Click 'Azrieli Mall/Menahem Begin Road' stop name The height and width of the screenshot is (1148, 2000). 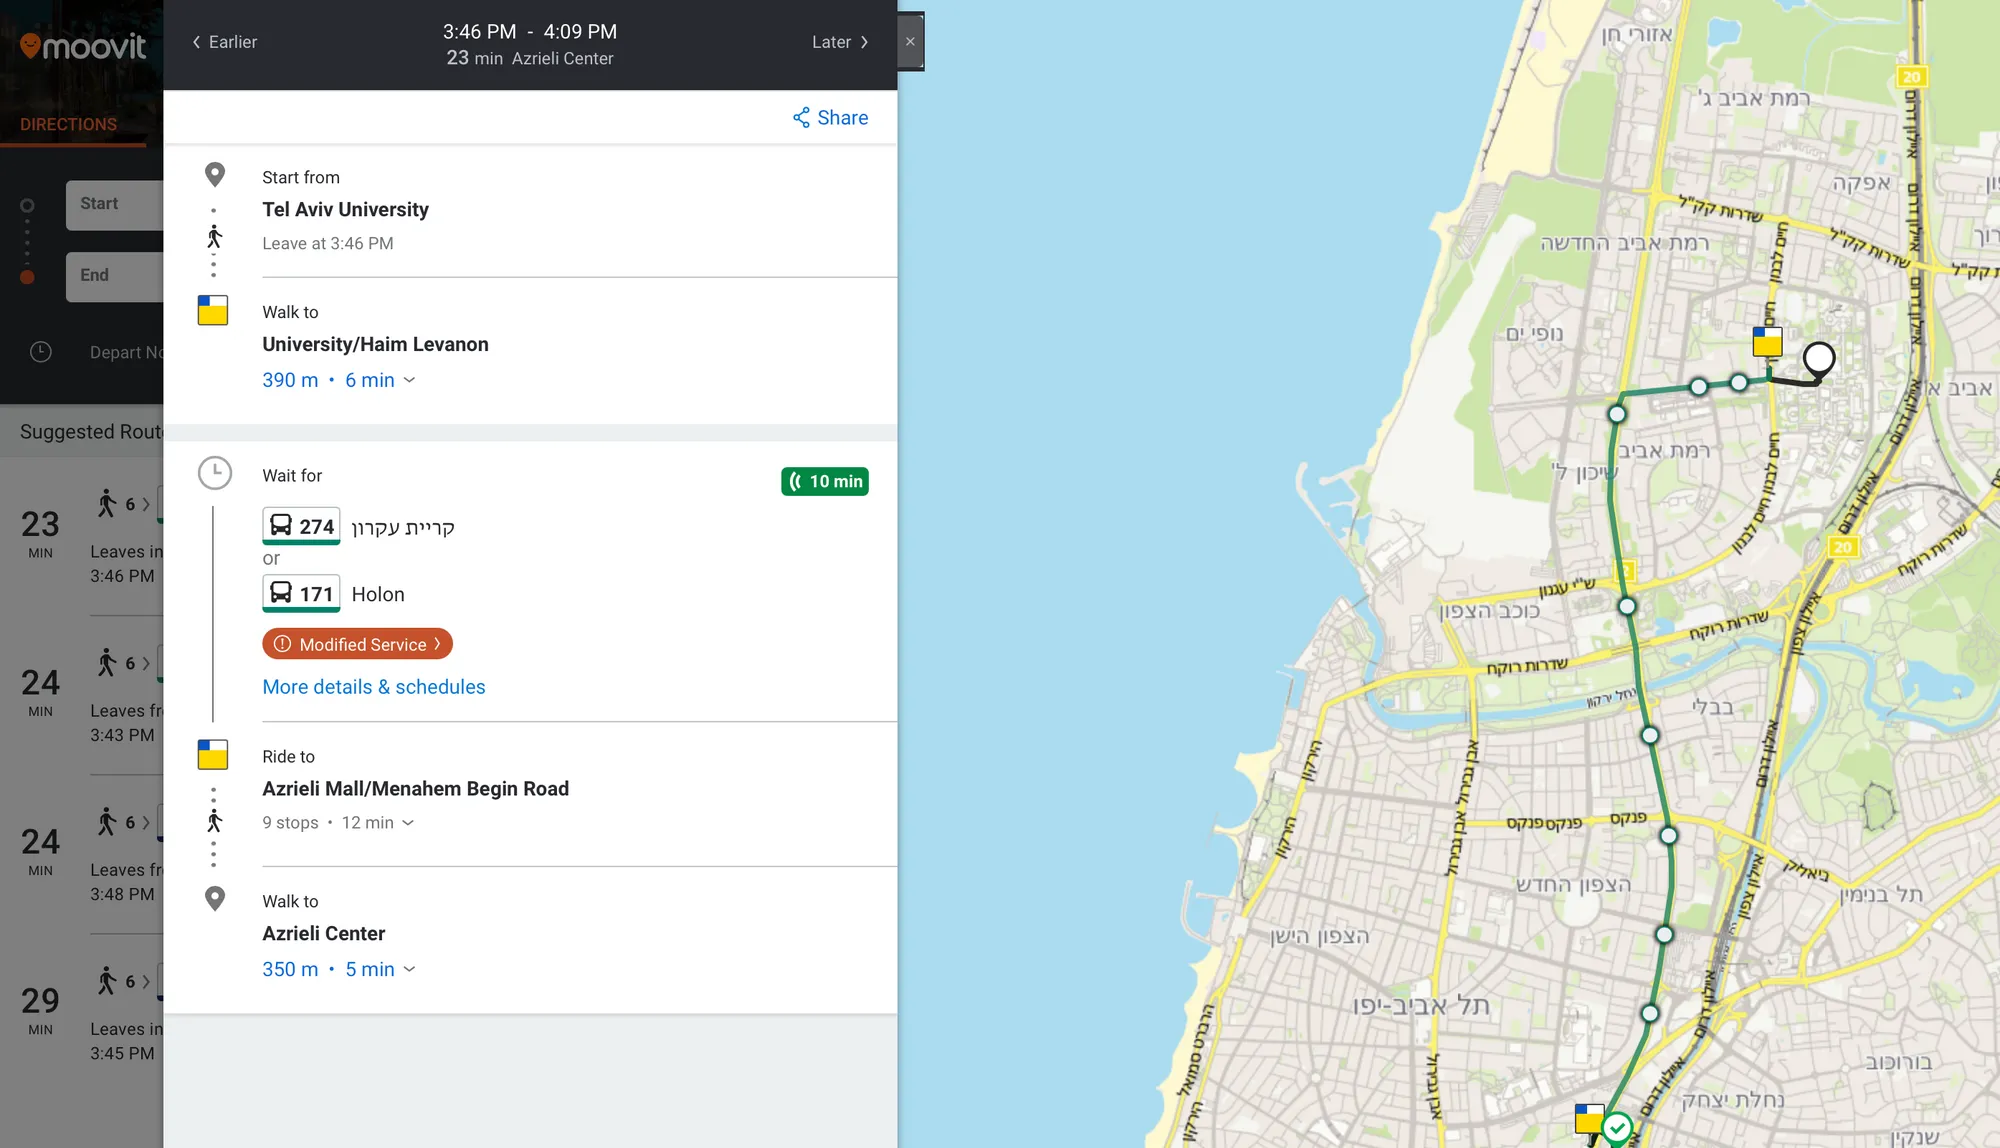click(415, 788)
